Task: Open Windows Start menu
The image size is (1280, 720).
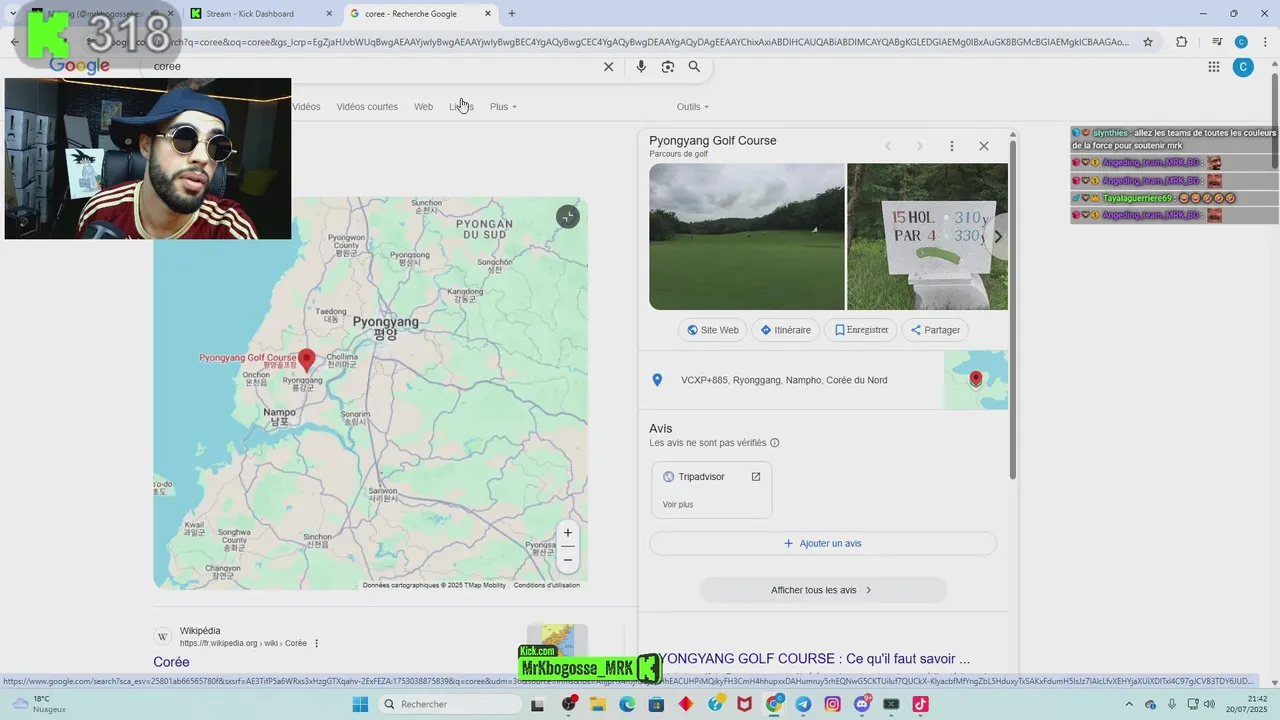Action: click(x=360, y=704)
